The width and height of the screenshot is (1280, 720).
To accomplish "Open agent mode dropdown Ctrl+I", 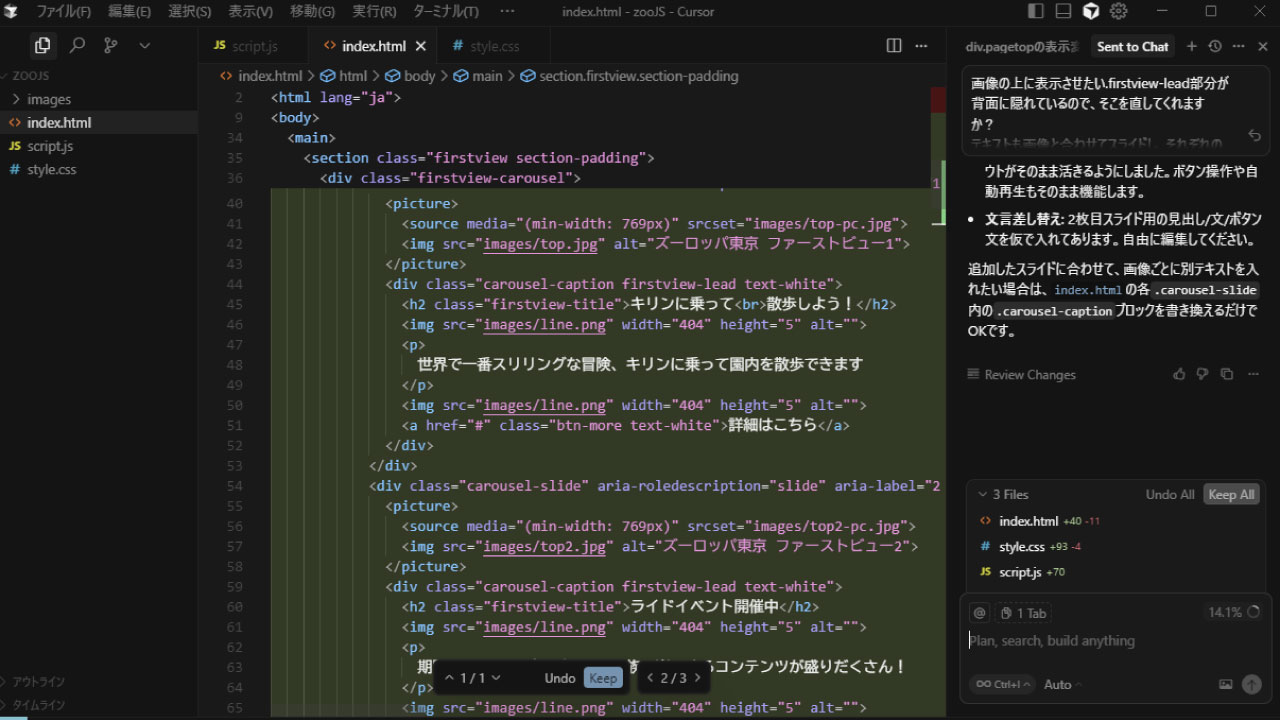I will 1001,684.
